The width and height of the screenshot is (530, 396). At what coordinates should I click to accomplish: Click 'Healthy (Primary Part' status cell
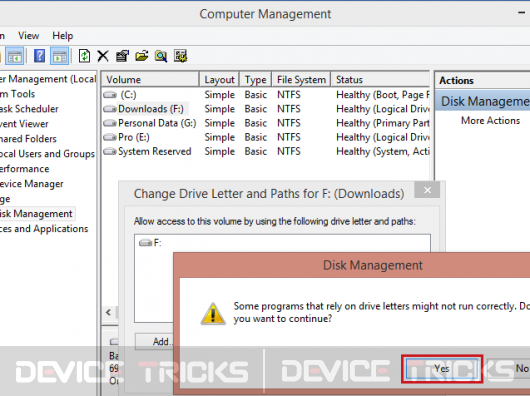pos(383,123)
